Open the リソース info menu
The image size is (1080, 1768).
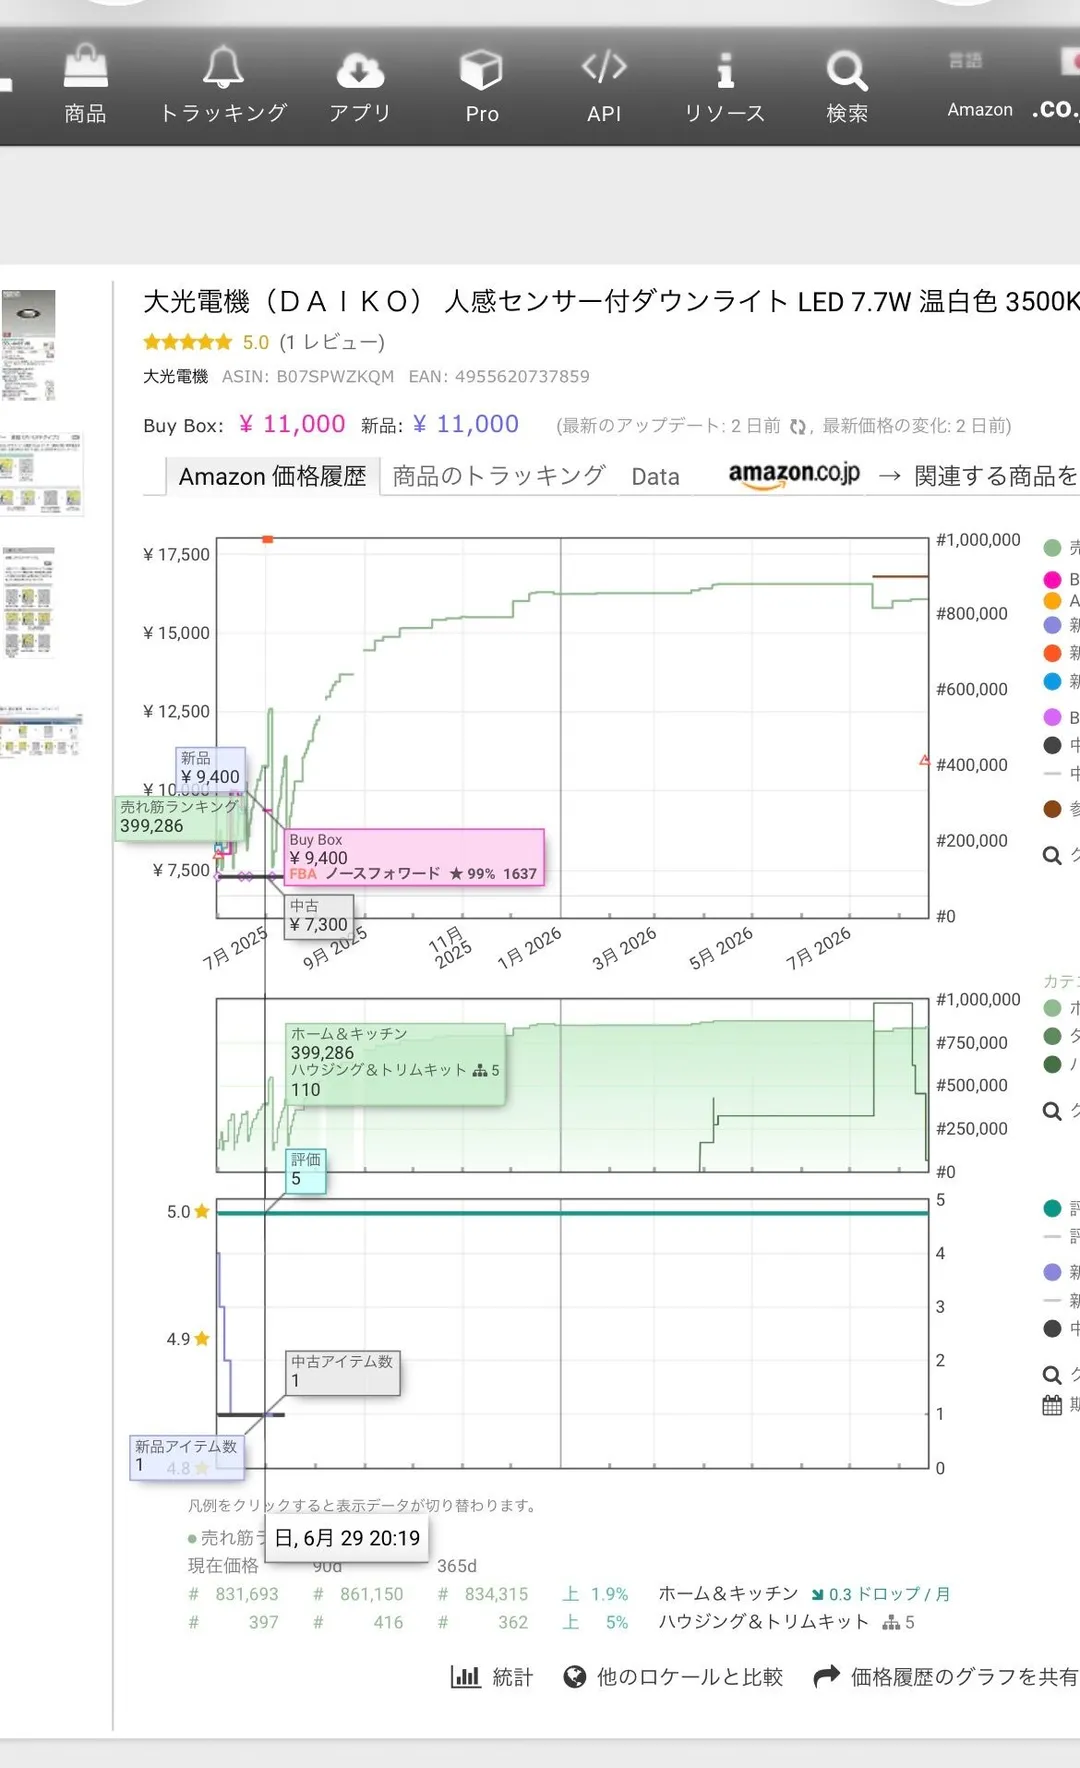(x=725, y=85)
